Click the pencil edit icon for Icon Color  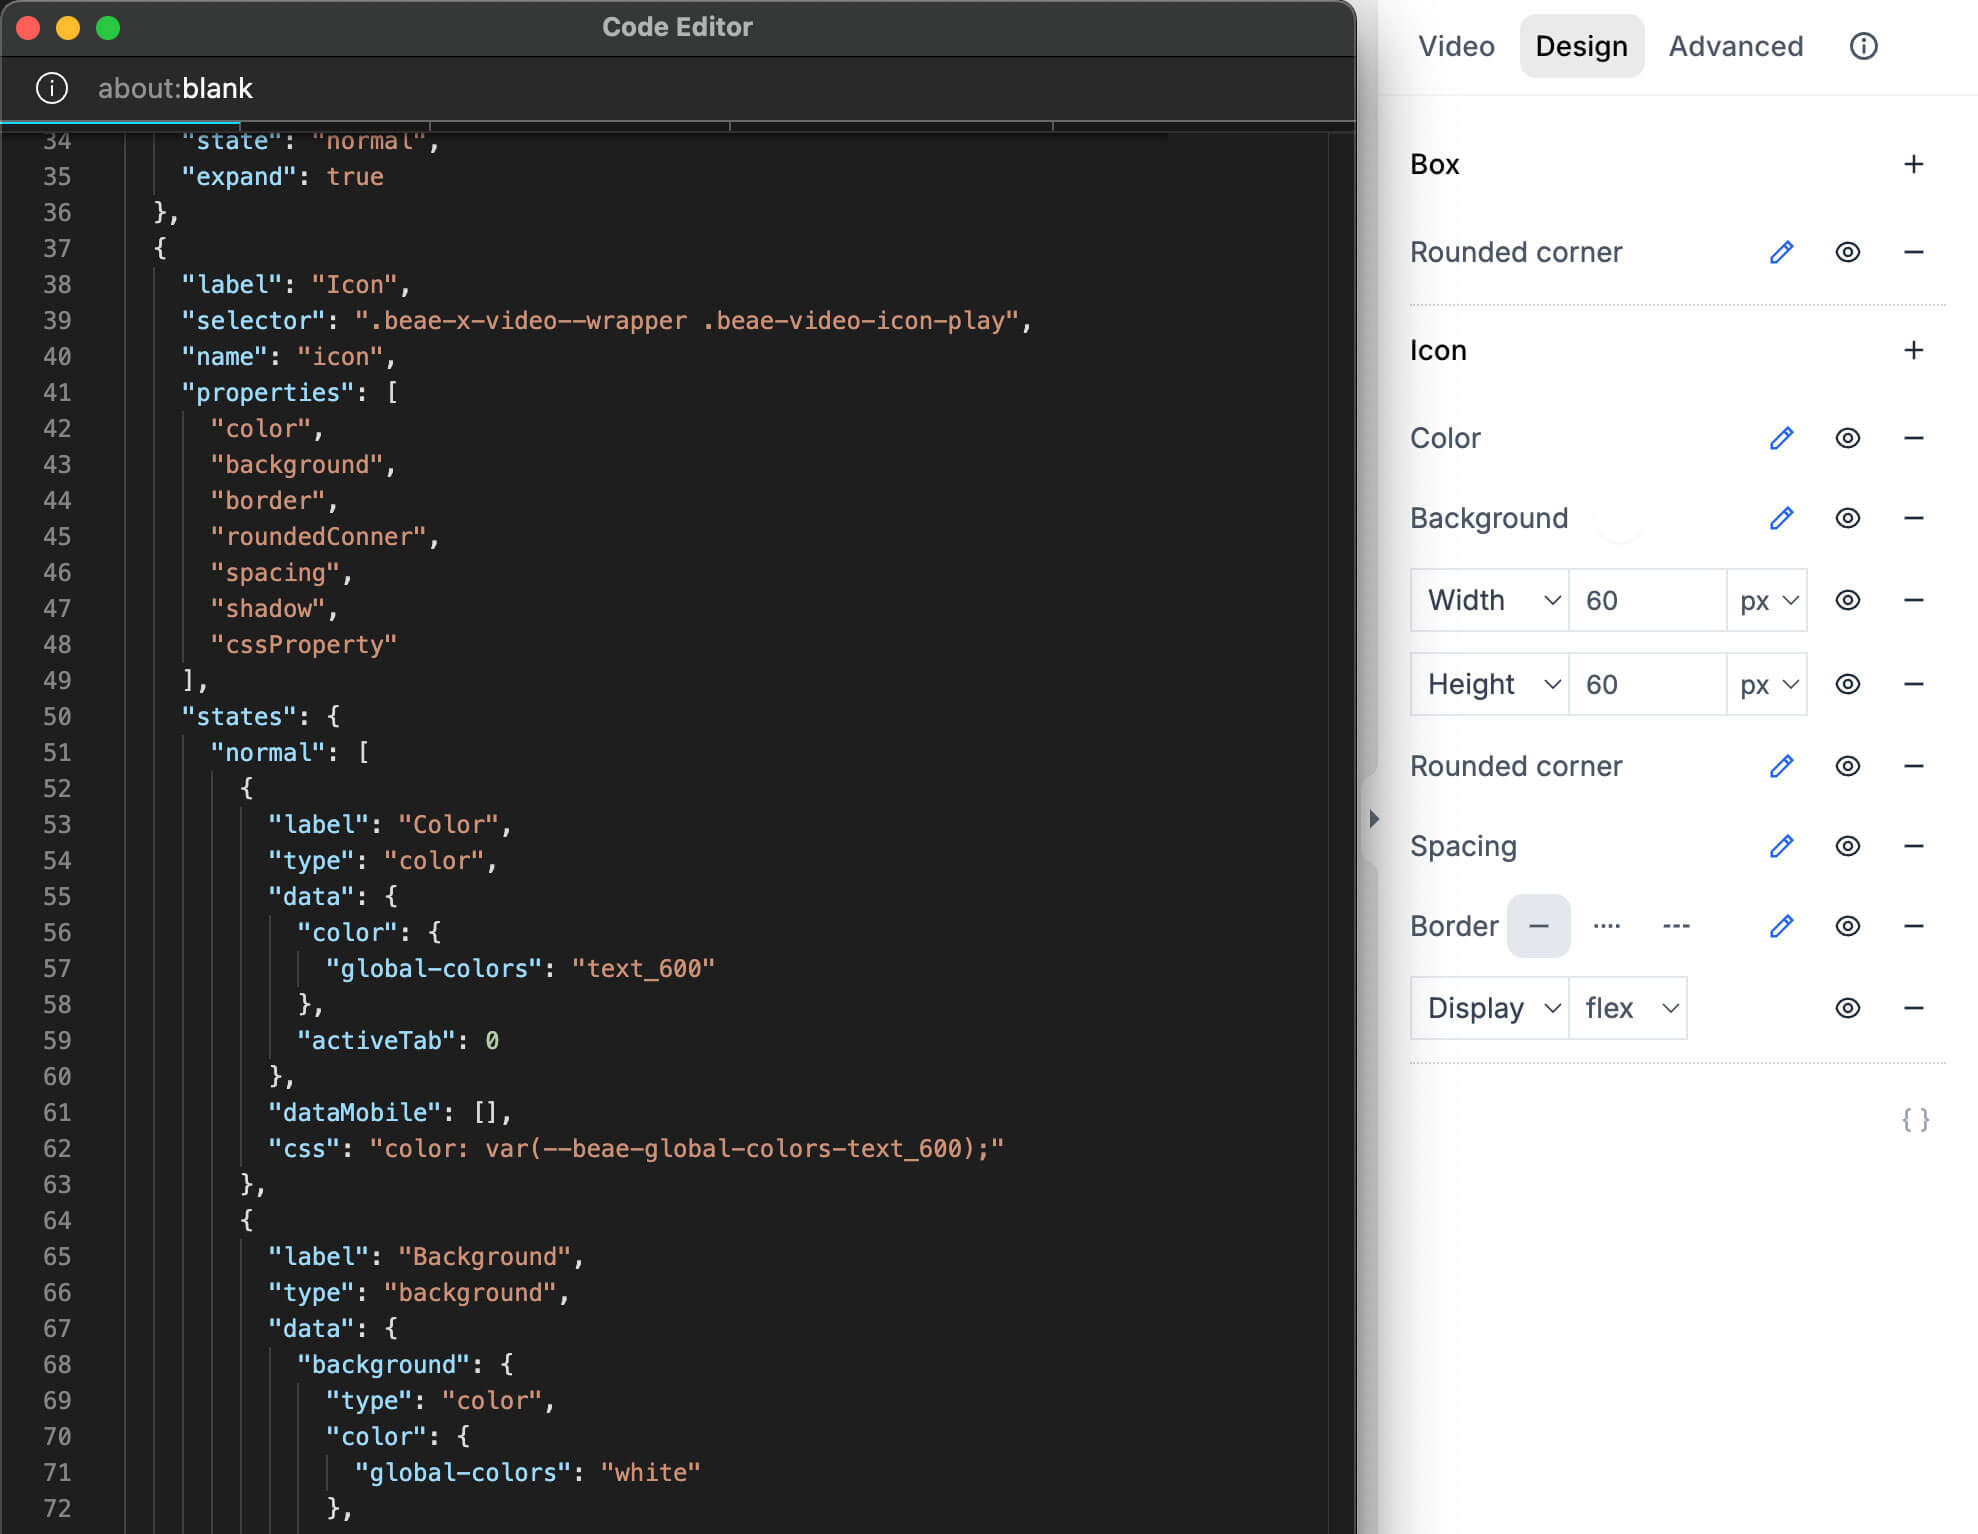click(x=1781, y=438)
